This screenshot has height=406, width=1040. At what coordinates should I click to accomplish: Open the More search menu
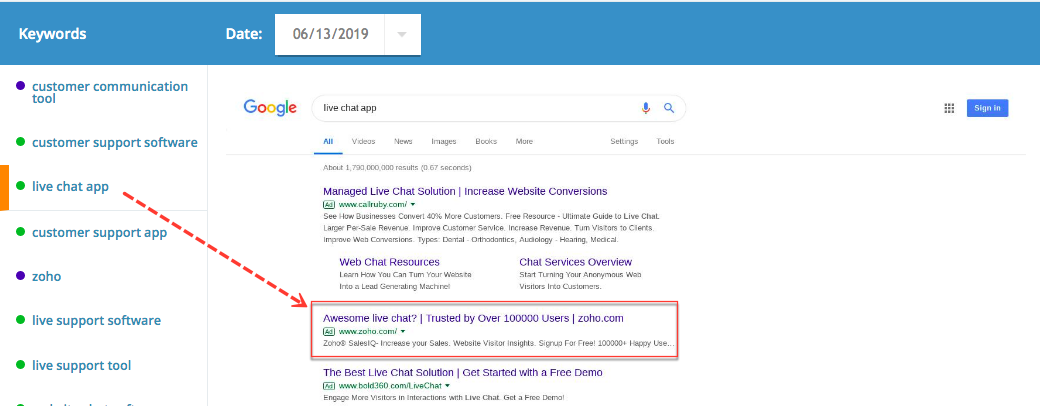[524, 141]
